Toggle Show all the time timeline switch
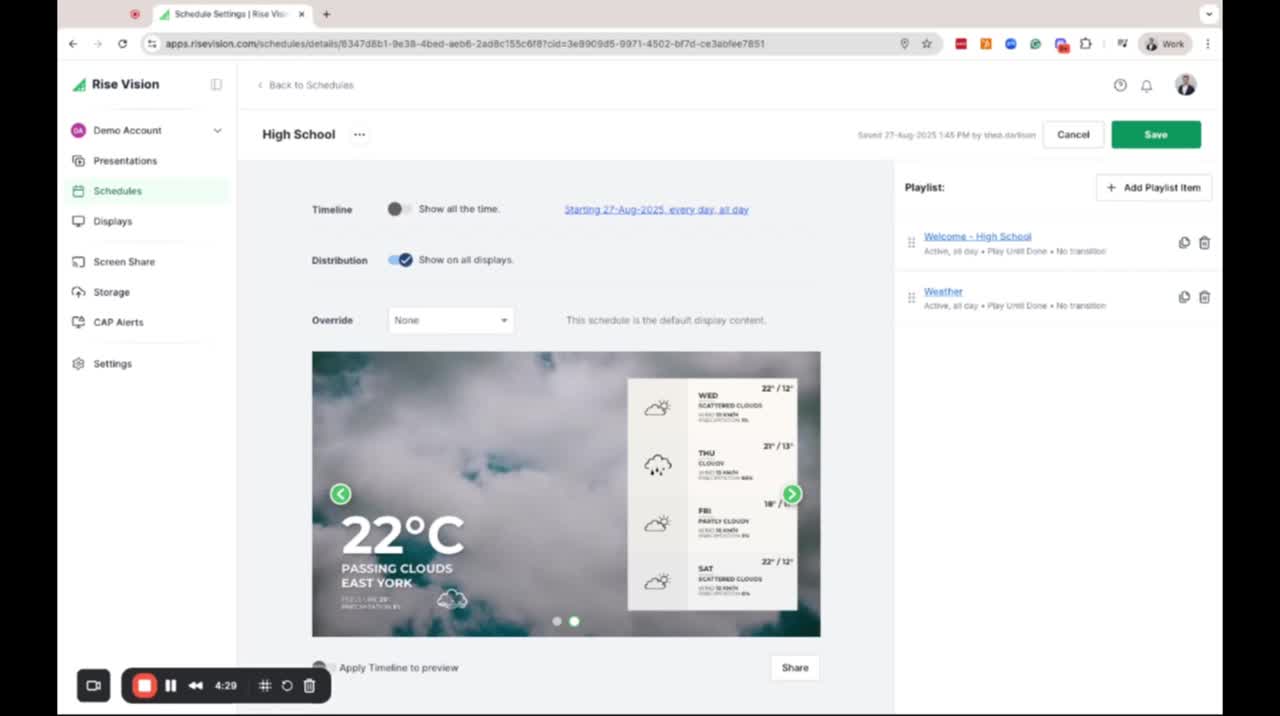1280x716 pixels. (x=399, y=209)
